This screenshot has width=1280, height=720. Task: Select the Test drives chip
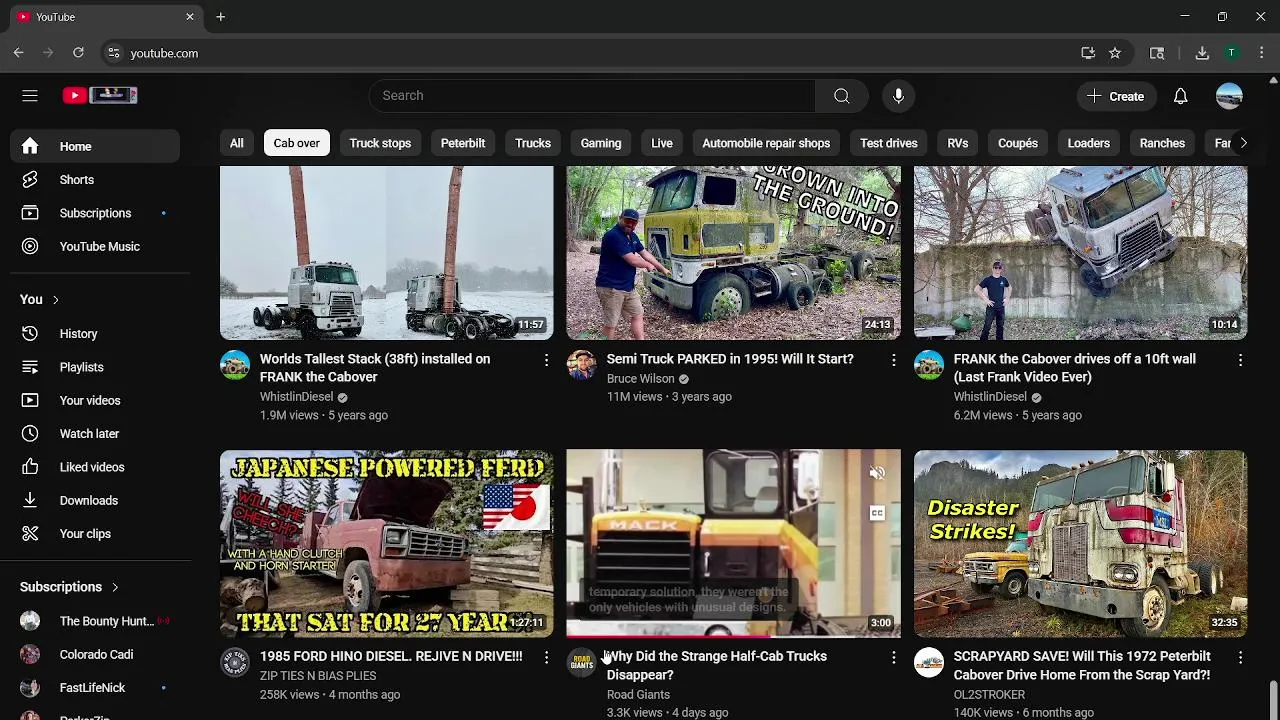pyautogui.click(x=889, y=143)
